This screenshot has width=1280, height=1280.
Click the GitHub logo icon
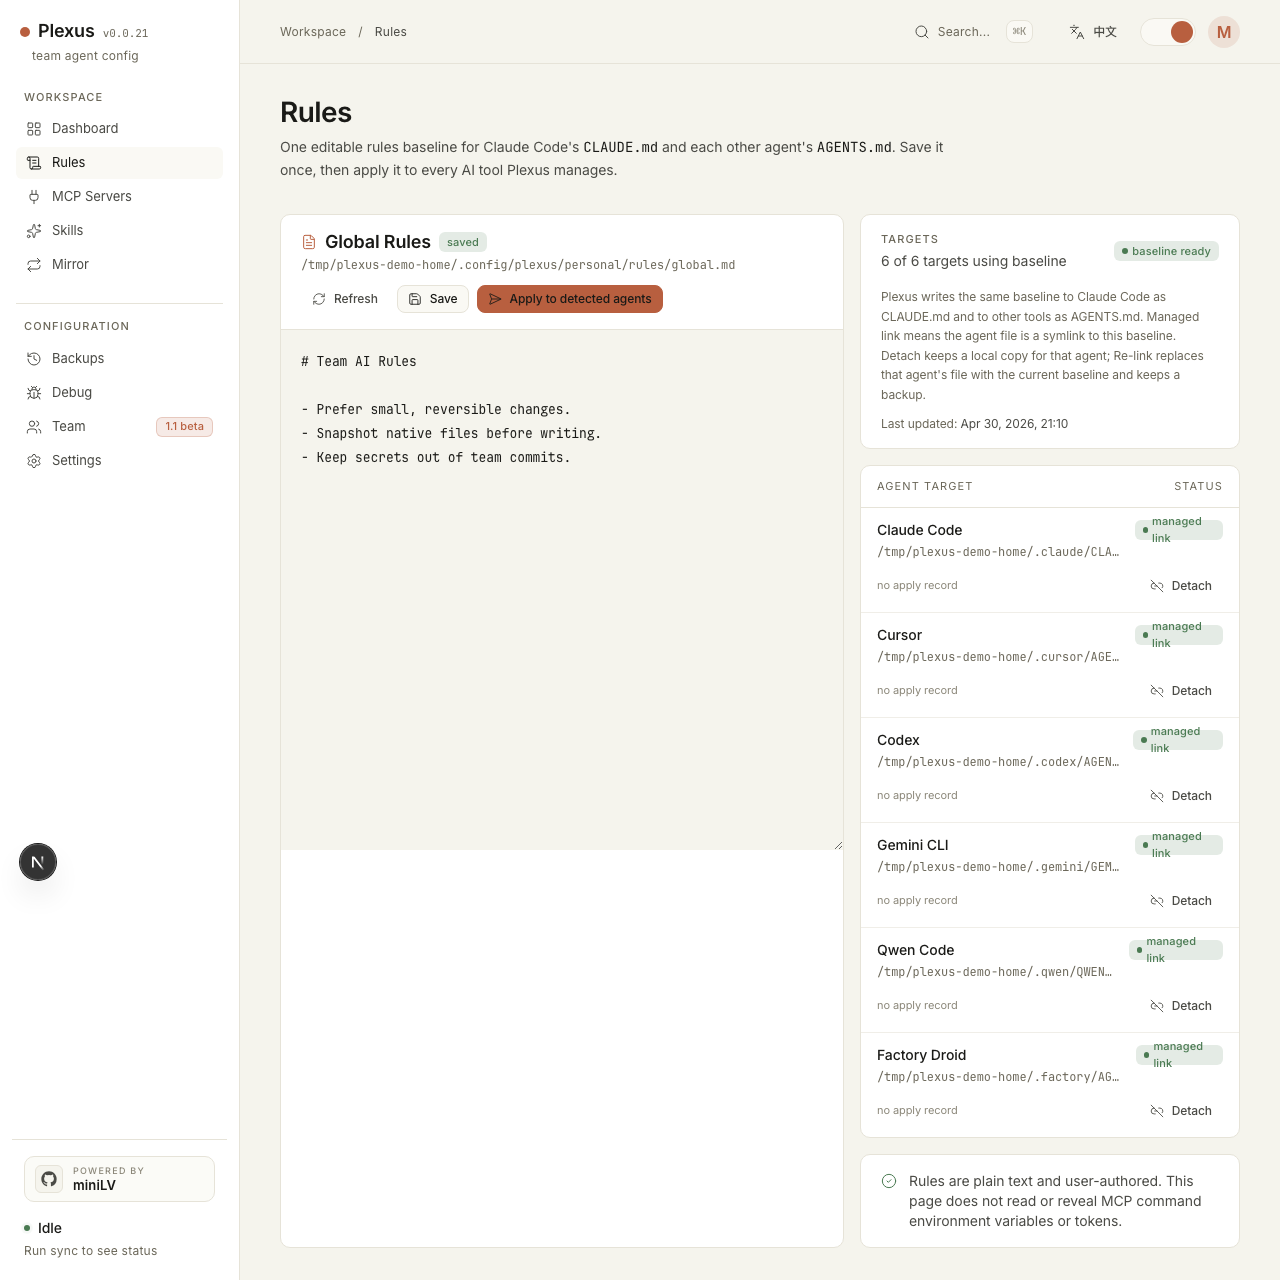point(49,1179)
